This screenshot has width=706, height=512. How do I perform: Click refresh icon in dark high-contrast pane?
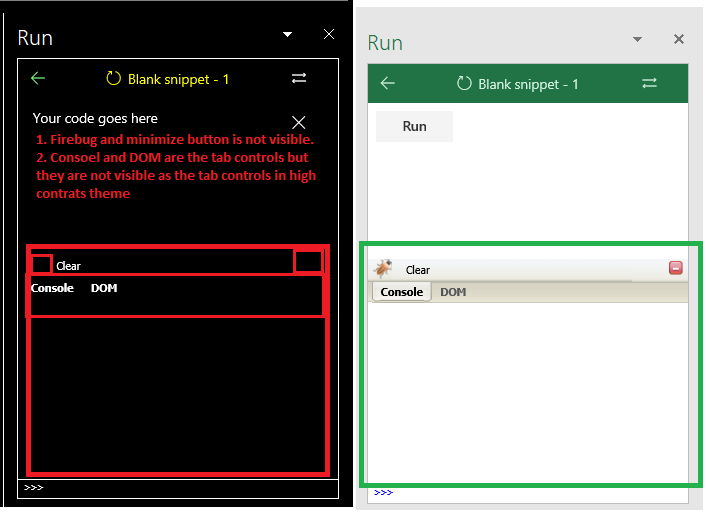pyautogui.click(x=113, y=78)
